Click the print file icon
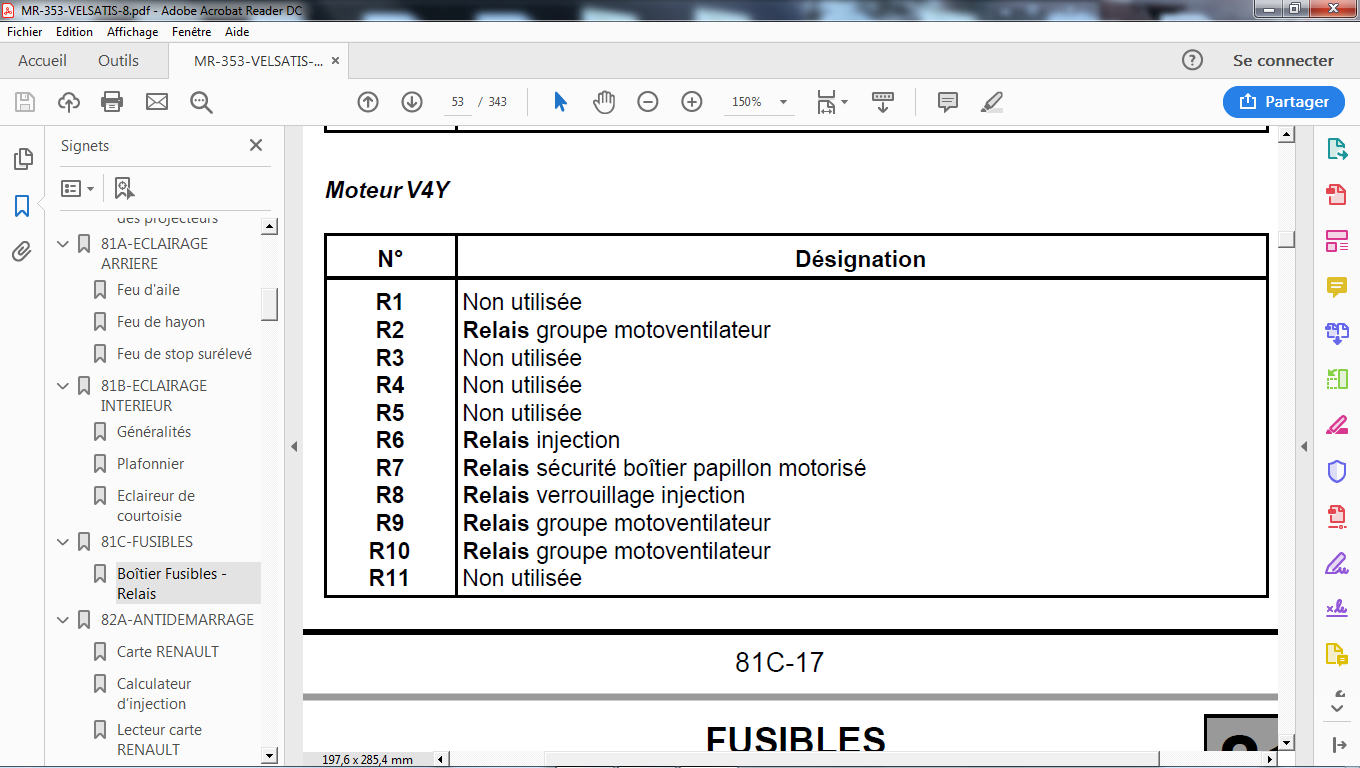1360x768 pixels. point(112,102)
